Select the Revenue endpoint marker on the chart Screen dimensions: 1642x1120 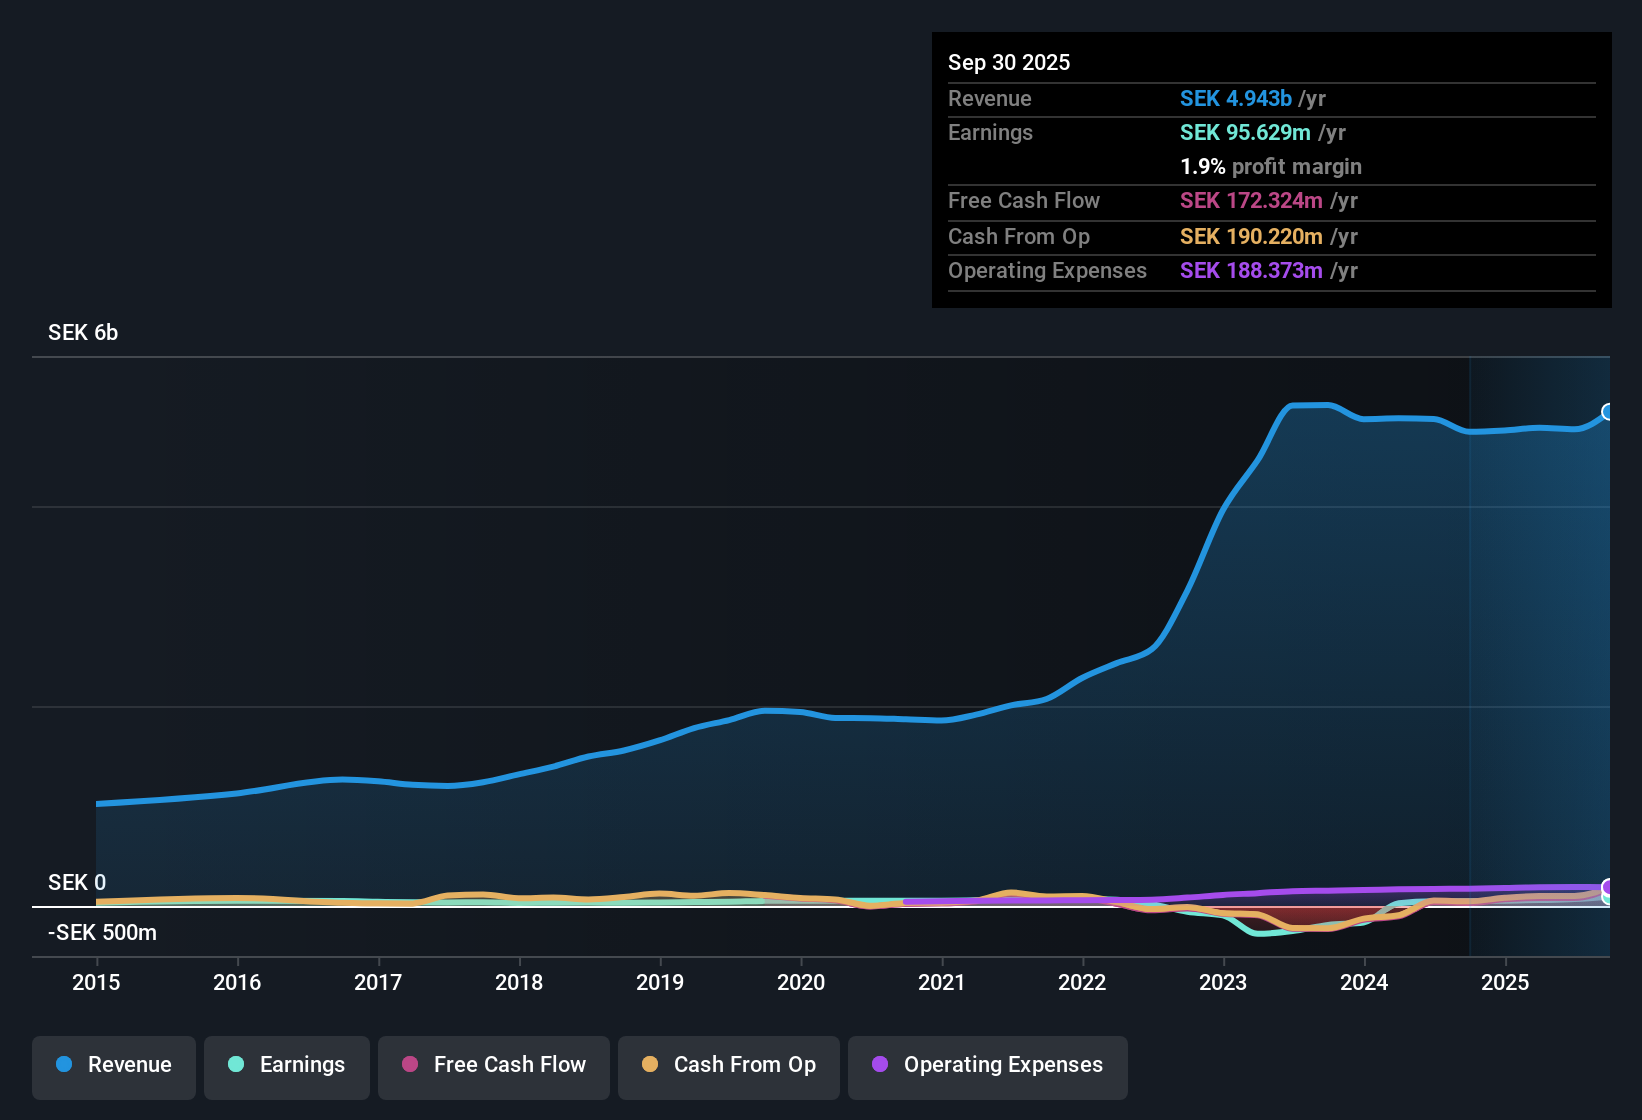(1608, 410)
